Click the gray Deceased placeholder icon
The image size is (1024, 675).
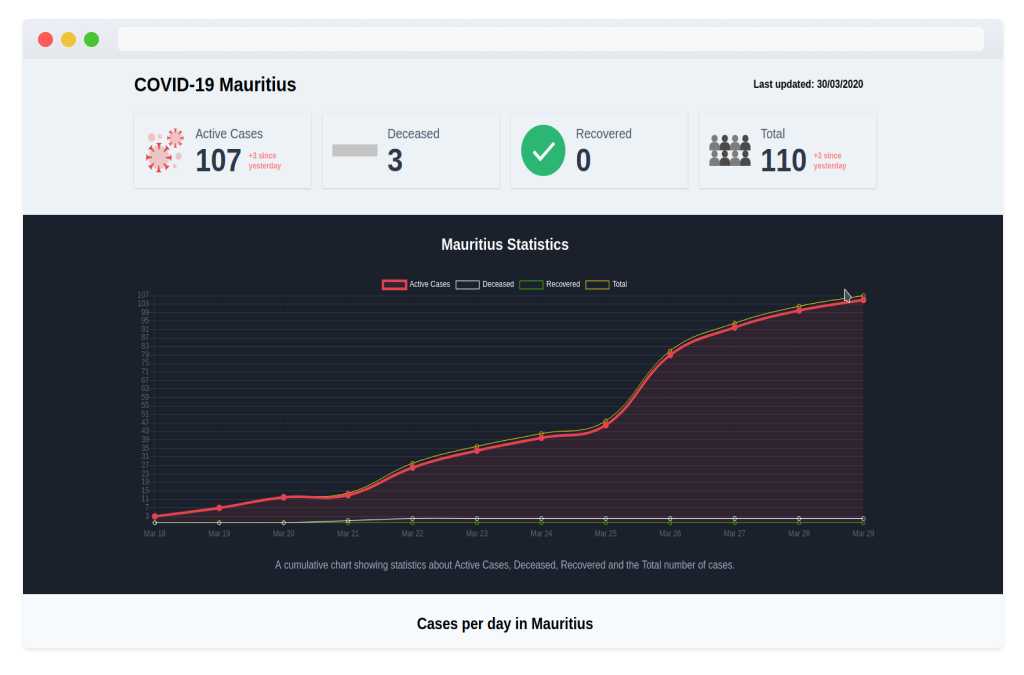coord(354,151)
